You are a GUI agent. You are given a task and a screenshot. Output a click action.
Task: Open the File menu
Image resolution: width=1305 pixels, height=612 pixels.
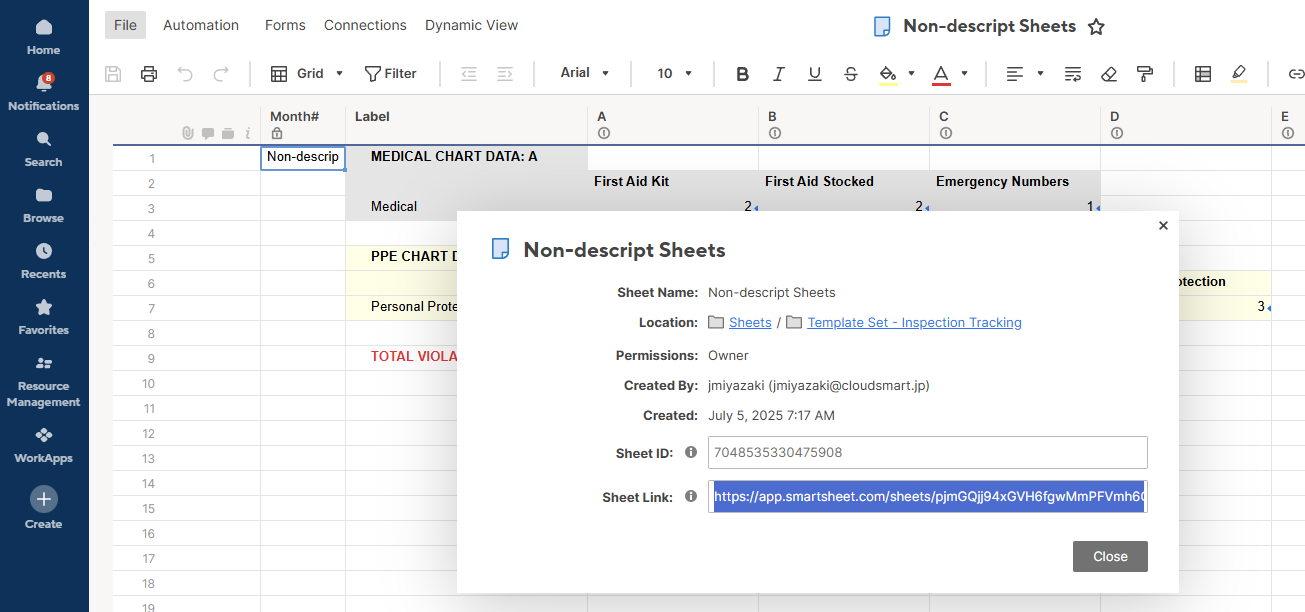point(125,25)
